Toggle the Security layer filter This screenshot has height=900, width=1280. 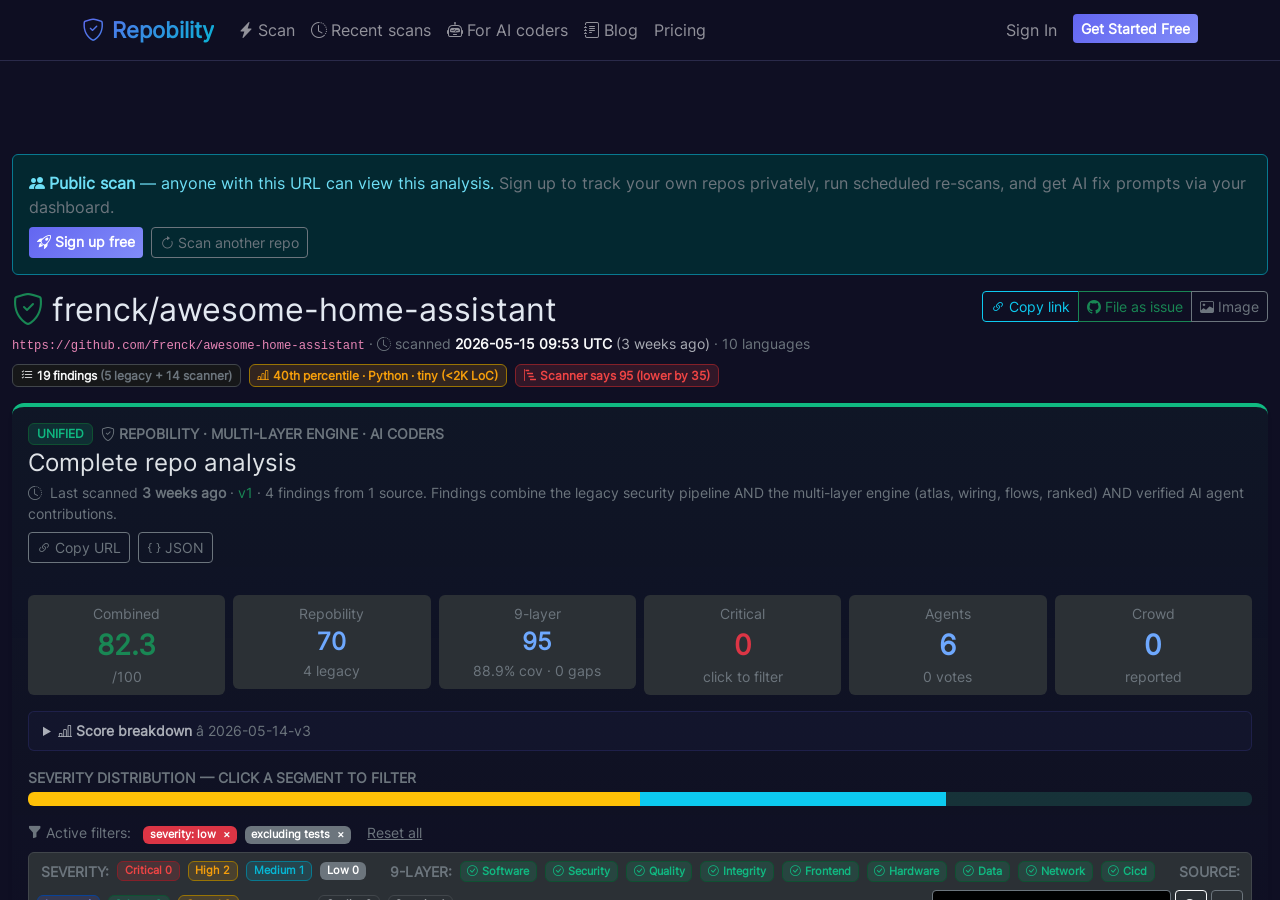582,871
